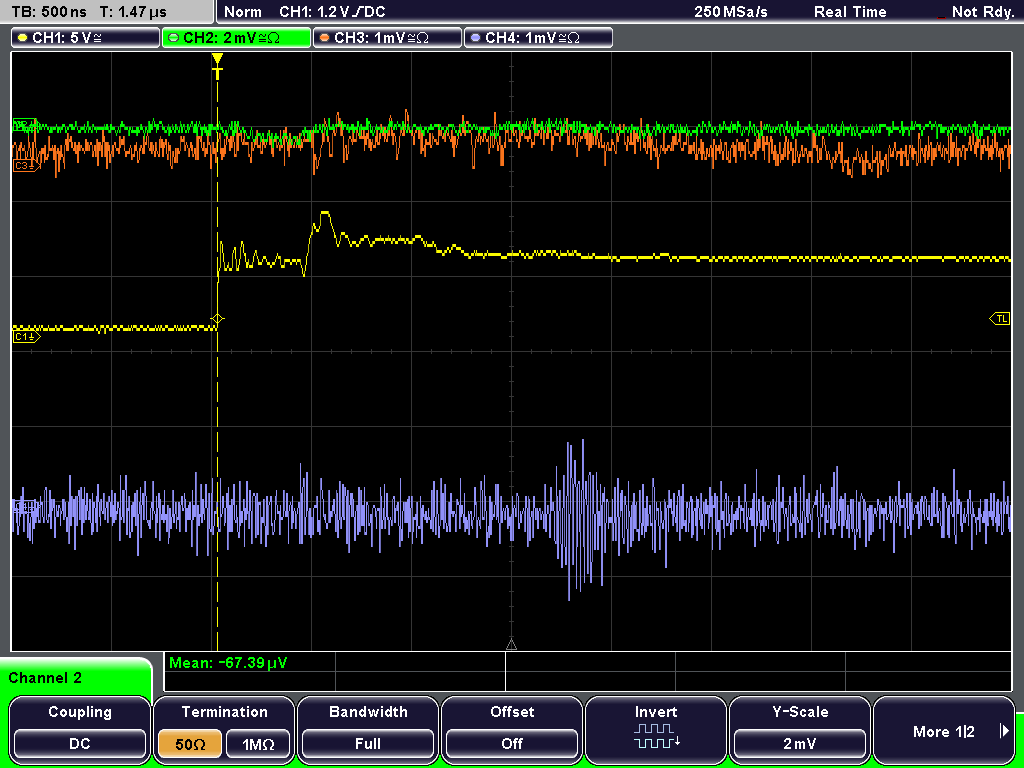Screen dimensions: 1024x768
Task: Toggle the Invert waveform button
Action: pos(656,729)
